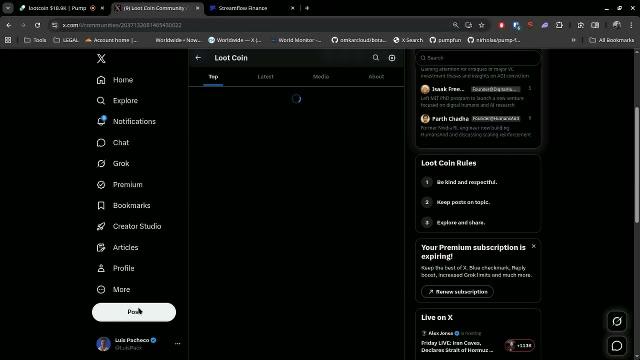Image resolution: width=640 pixels, height=360 pixels.
Task: Click the Luis Pacheco avatar
Action: (103, 344)
